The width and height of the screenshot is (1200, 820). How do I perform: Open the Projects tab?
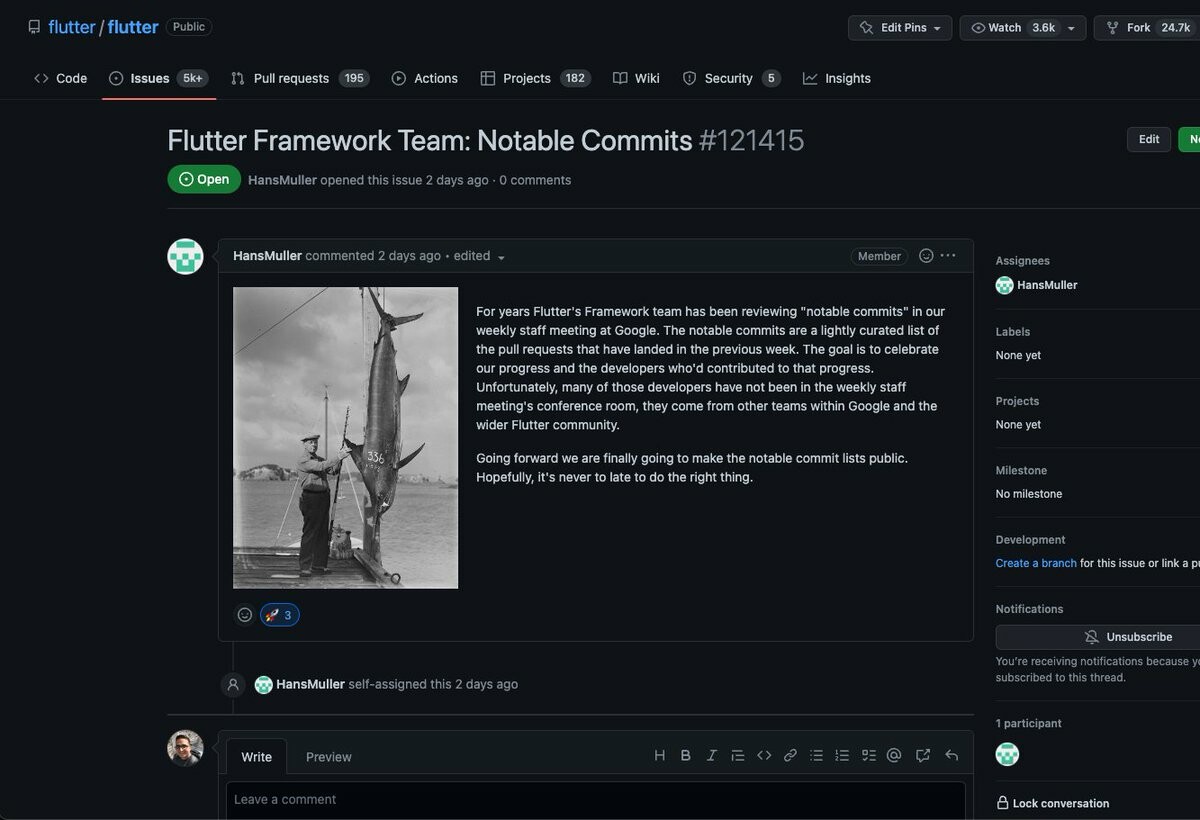click(x=535, y=78)
